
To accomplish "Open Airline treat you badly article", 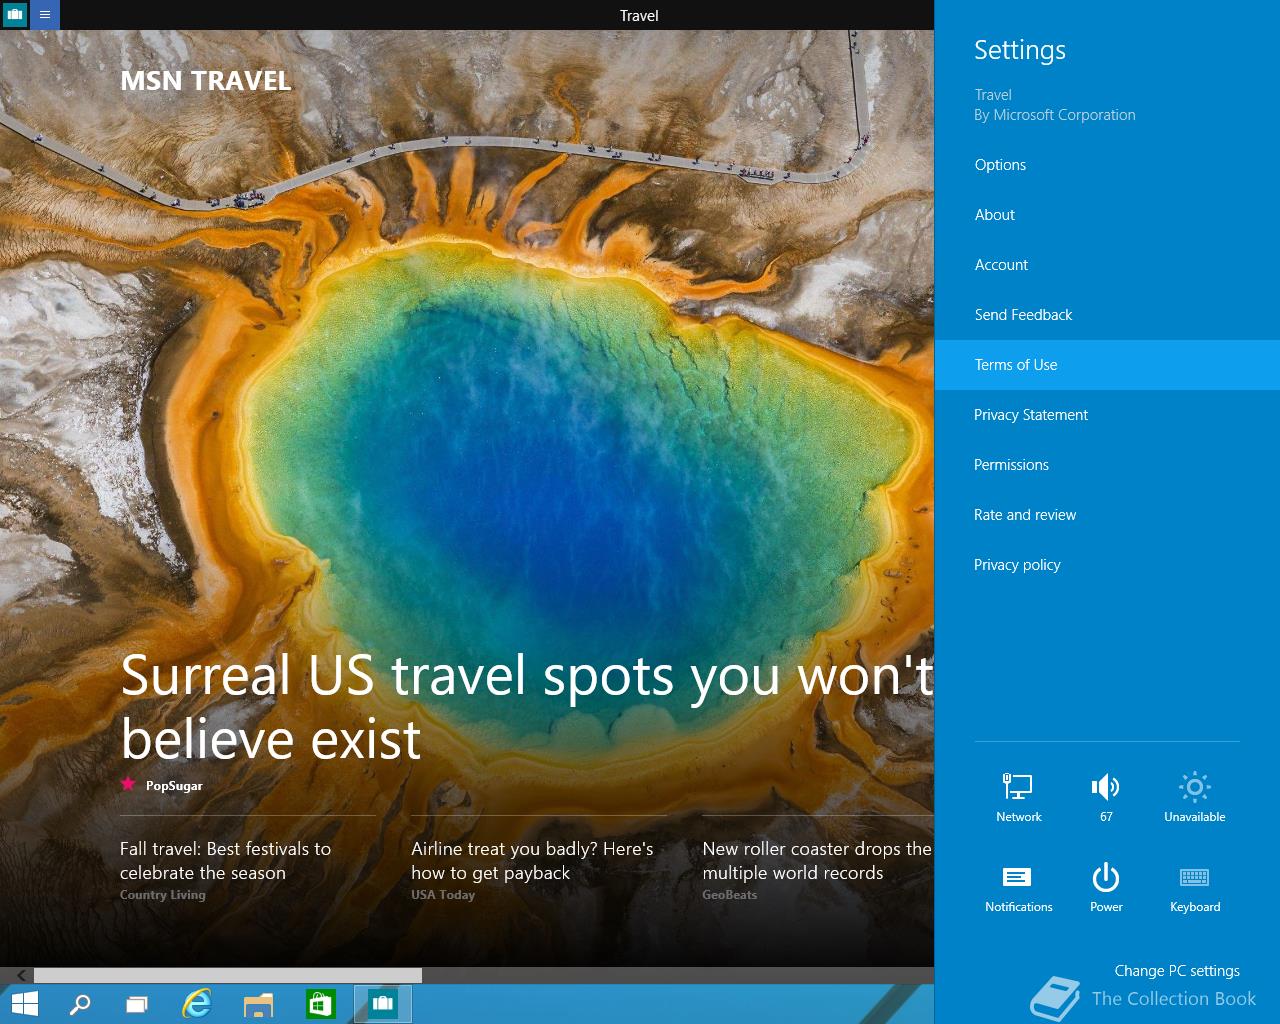I will point(532,860).
